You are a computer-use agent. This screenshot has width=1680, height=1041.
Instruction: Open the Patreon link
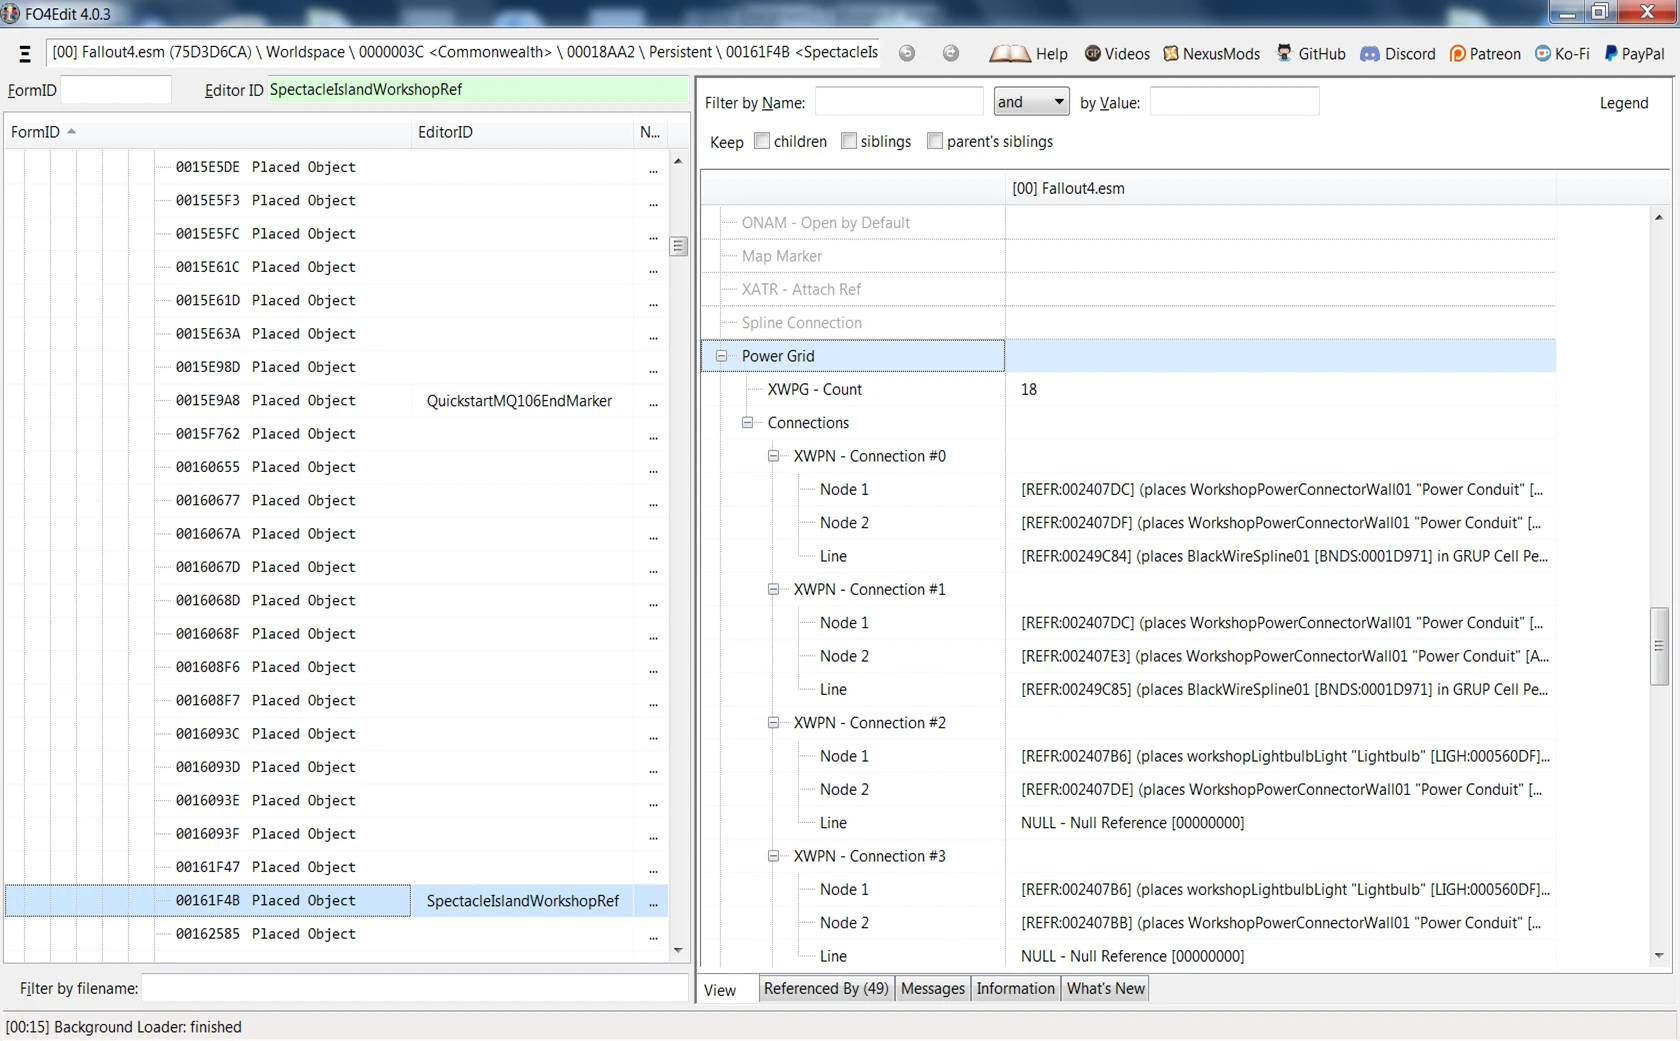[x=1485, y=54]
